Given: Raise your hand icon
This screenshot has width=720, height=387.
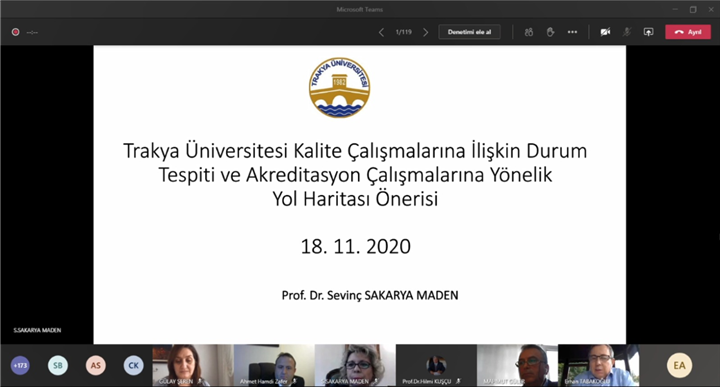Looking at the screenshot, I should (550, 32).
